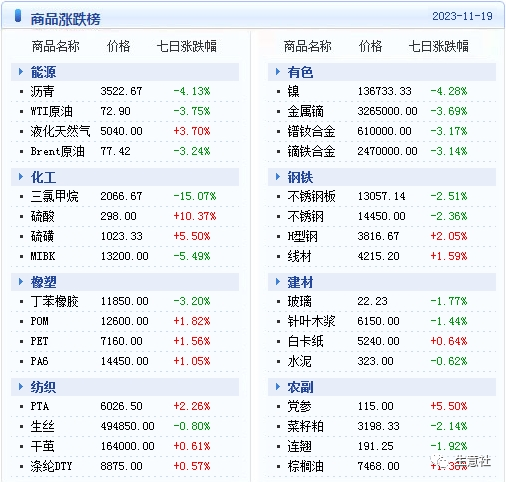Select the 连翘 commodity name
506x482 pixels.
click(x=299, y=446)
